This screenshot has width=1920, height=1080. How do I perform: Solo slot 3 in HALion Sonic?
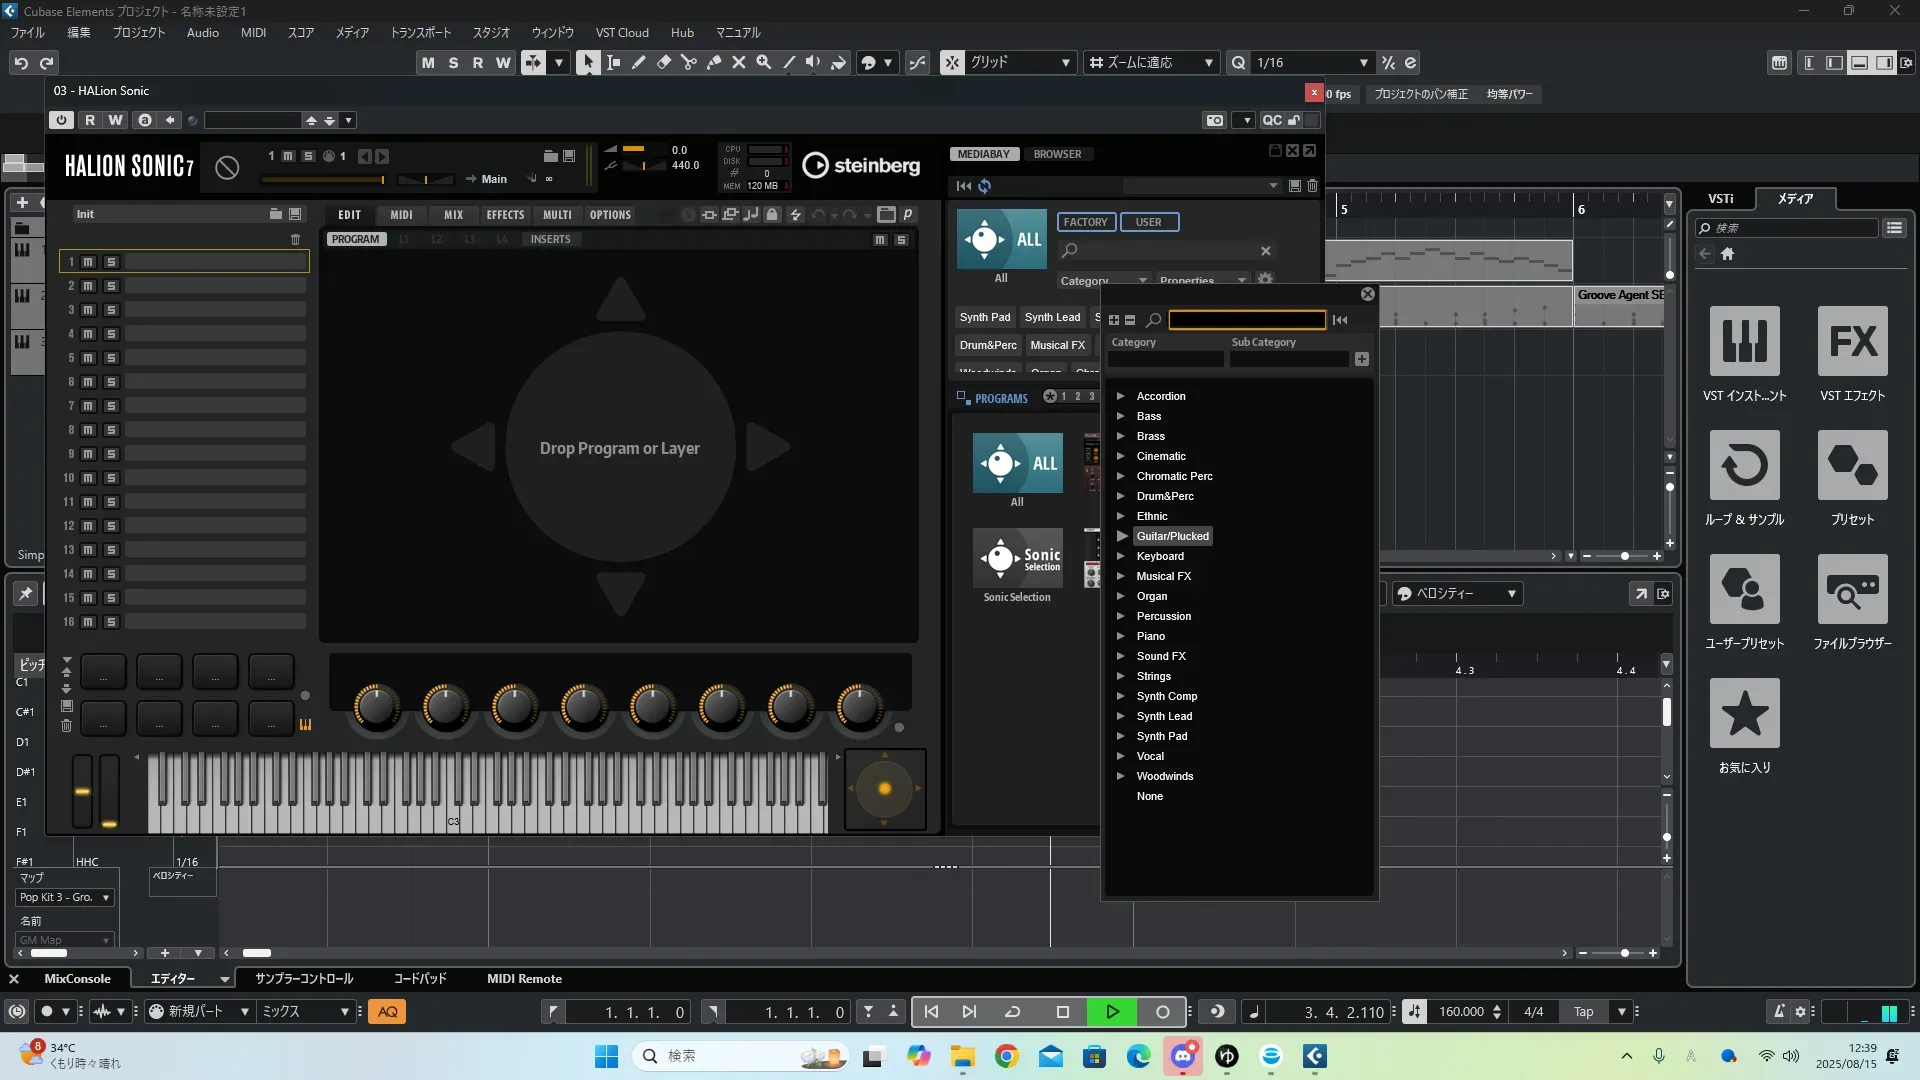(x=111, y=310)
